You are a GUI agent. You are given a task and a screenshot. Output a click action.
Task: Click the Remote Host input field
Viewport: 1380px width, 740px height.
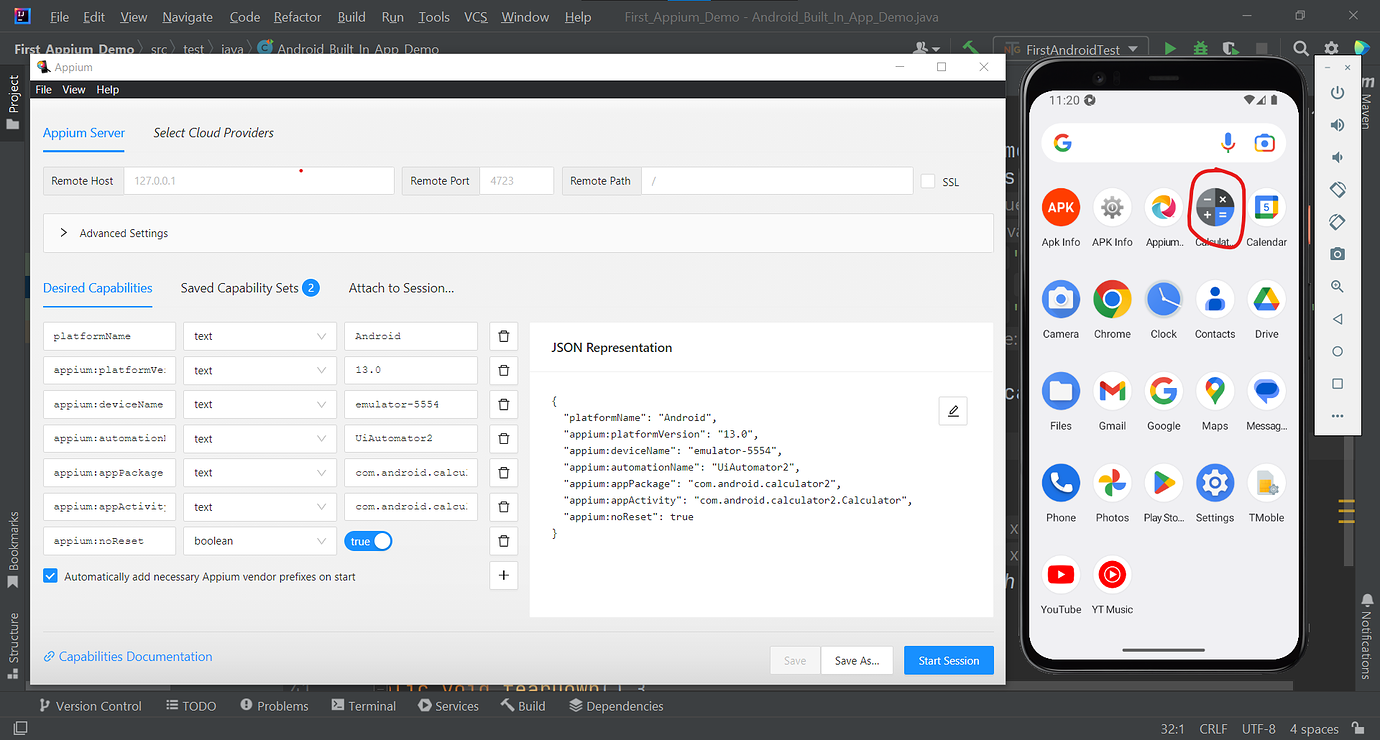[x=258, y=181]
